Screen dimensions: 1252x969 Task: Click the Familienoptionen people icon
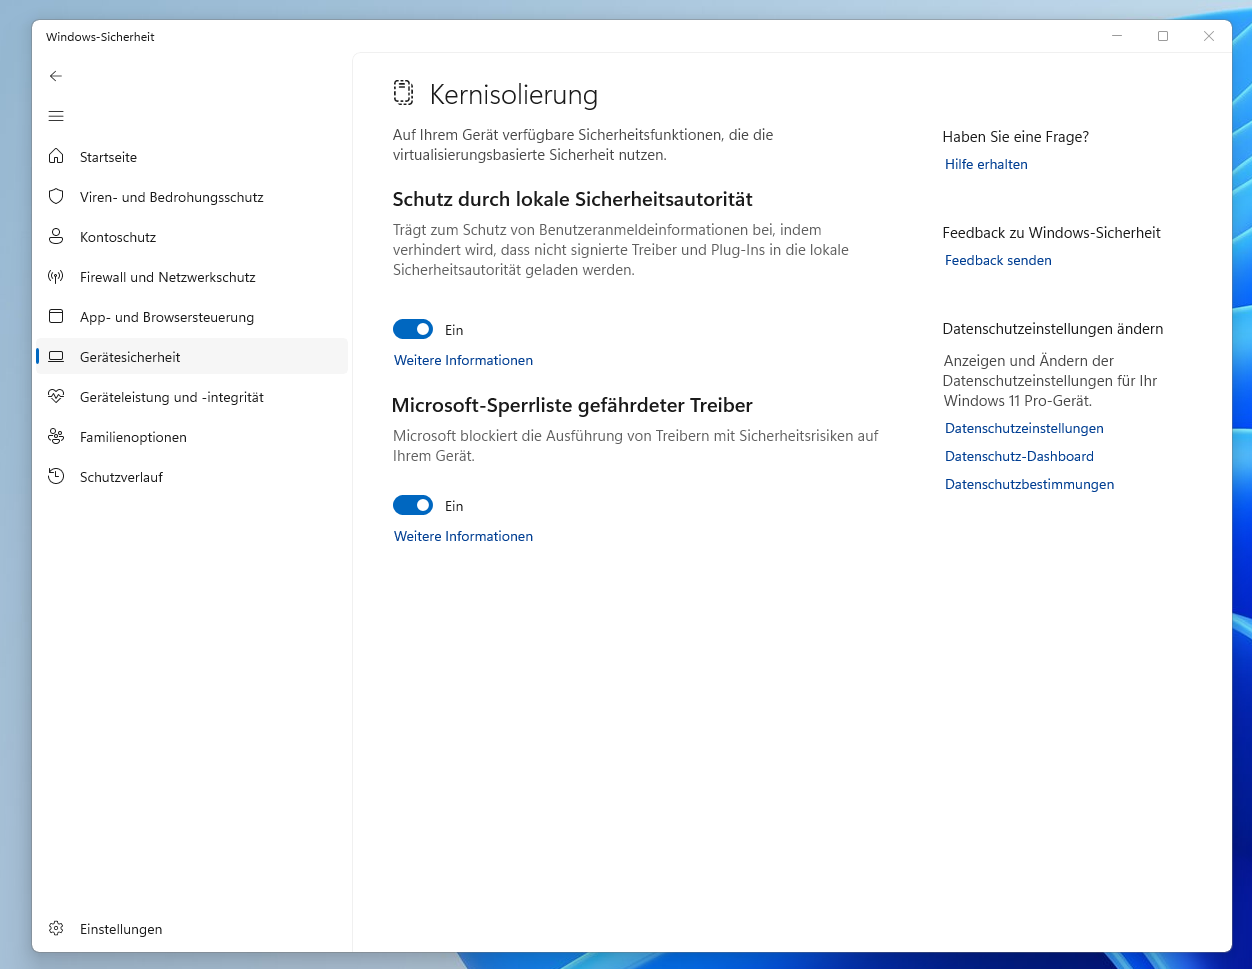coord(56,437)
